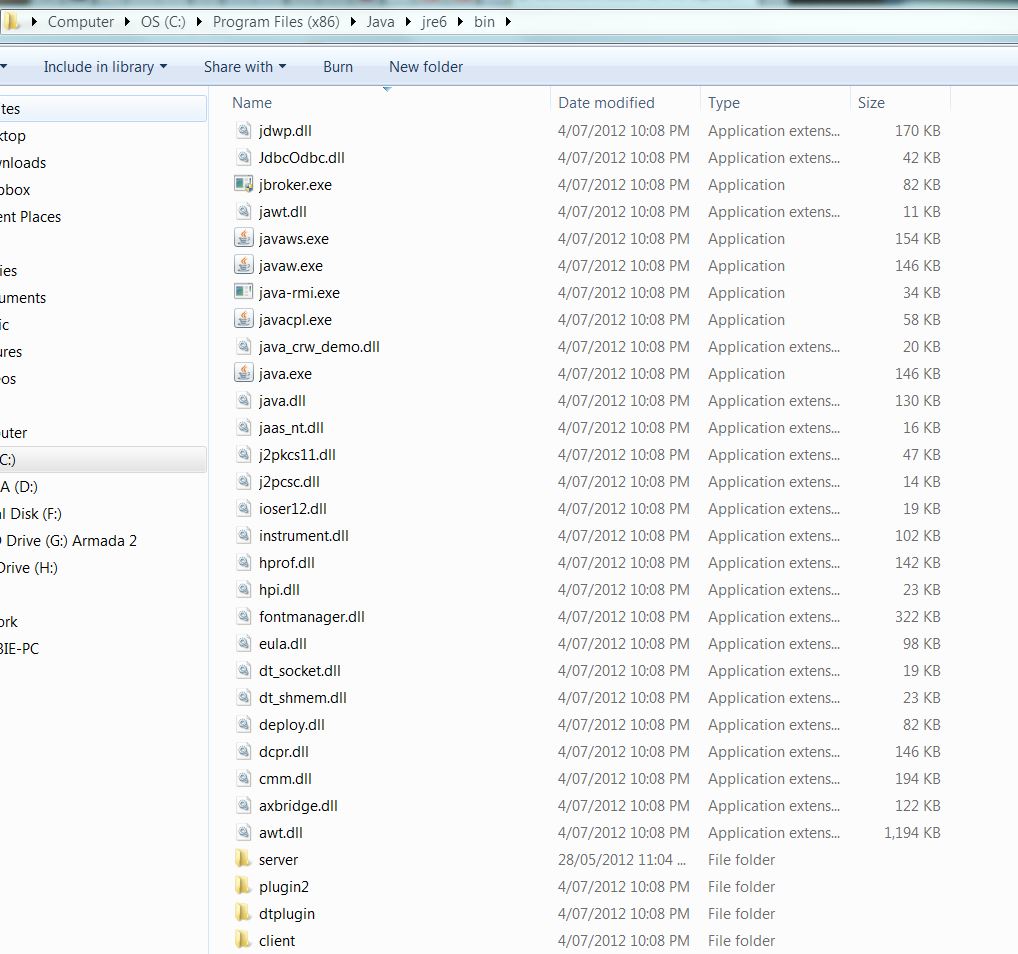Go to jre6 breadcrumb

pyautogui.click(x=434, y=22)
